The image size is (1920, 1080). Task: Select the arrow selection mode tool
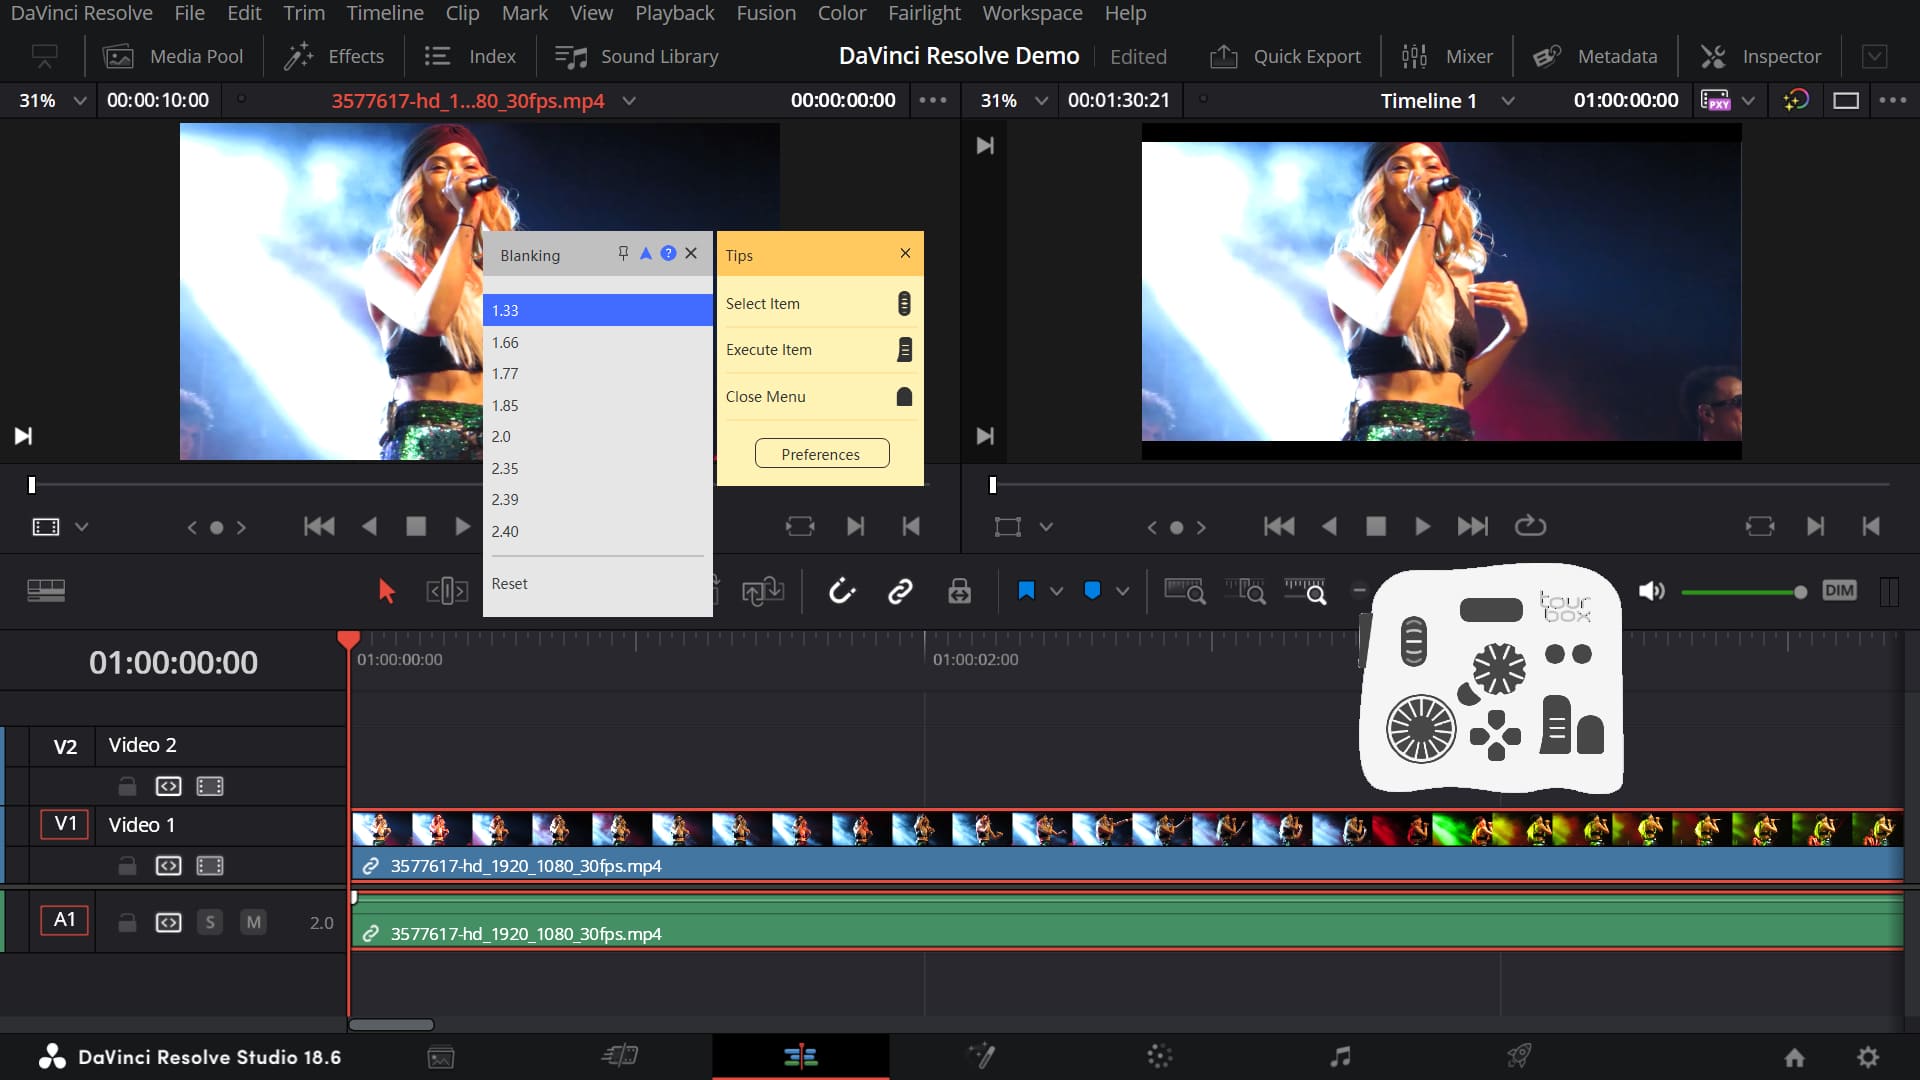point(386,592)
